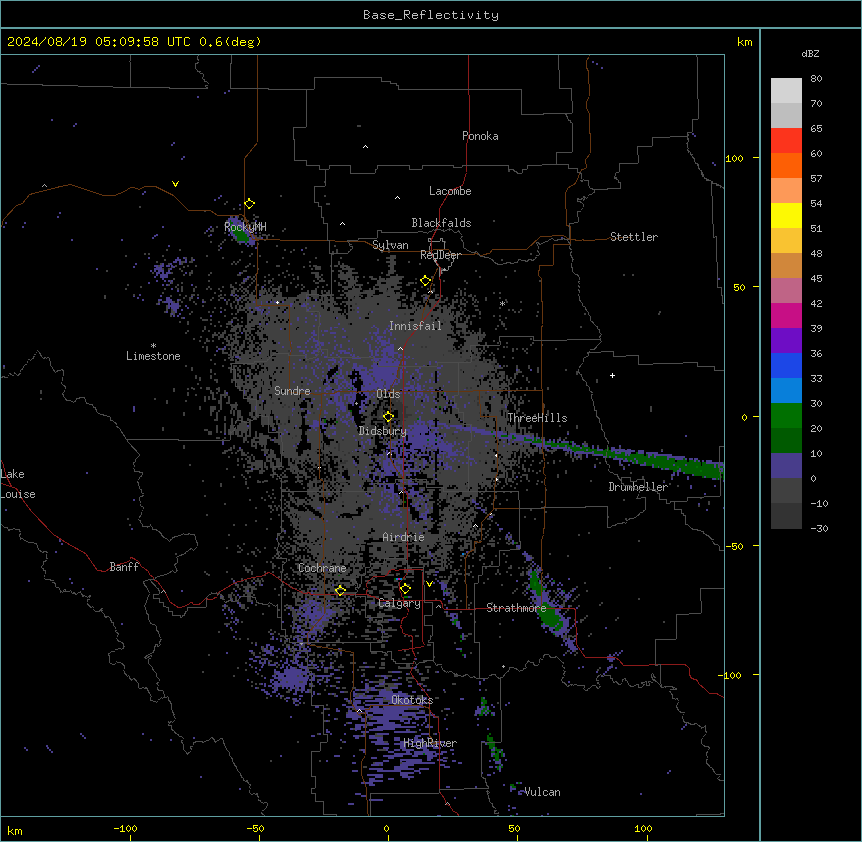This screenshot has height=842, width=862.
Task: Select the yellow diamond marker between Olds and Didsbury
Action: tap(388, 416)
